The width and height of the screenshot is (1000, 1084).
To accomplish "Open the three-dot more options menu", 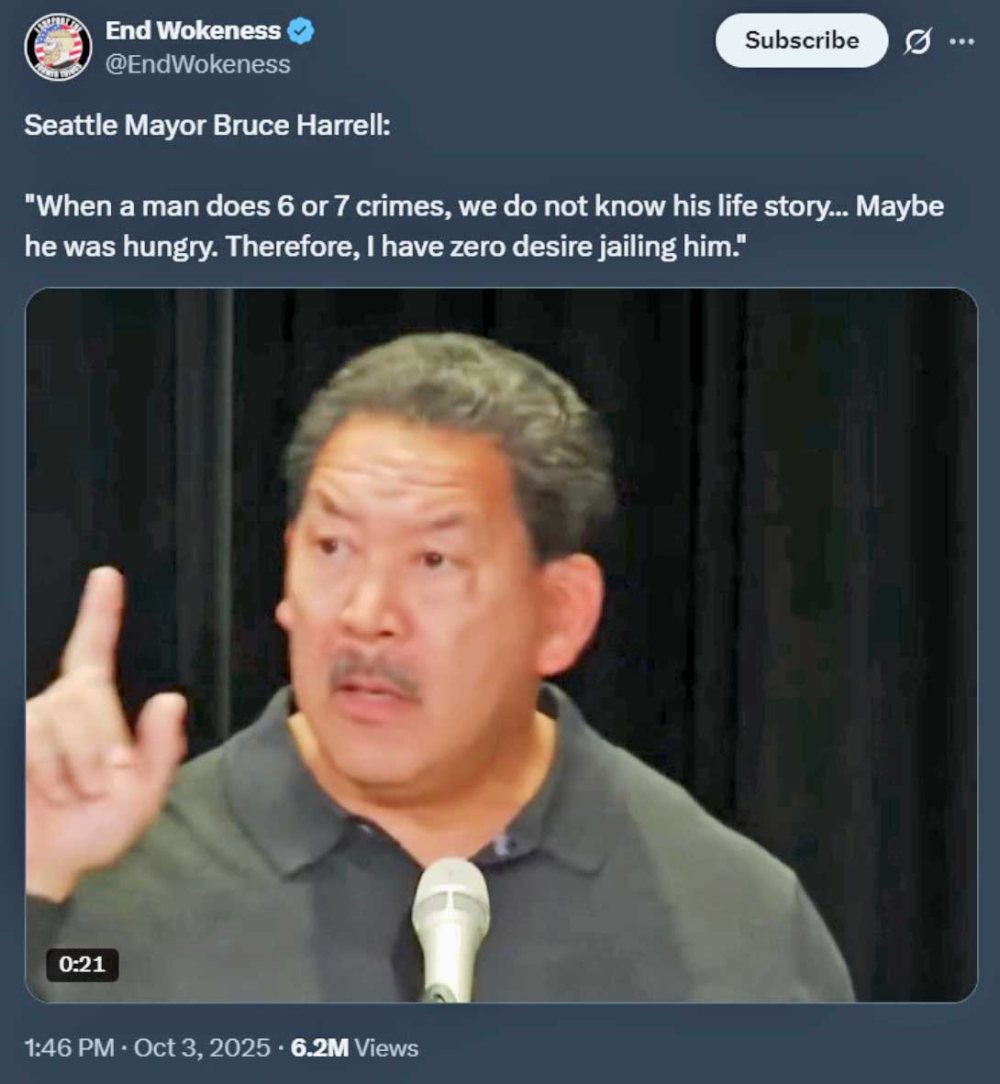I will (962, 41).
